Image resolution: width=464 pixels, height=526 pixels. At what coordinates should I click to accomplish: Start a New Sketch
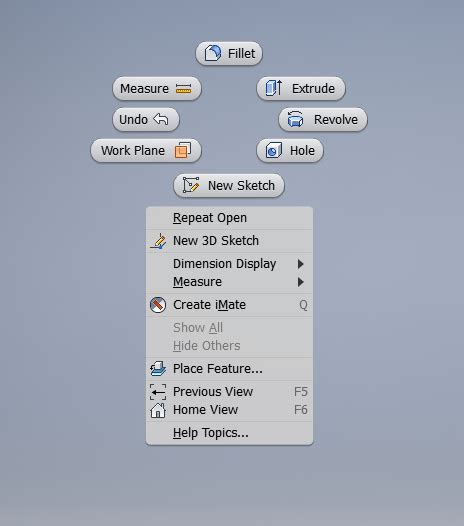229,186
